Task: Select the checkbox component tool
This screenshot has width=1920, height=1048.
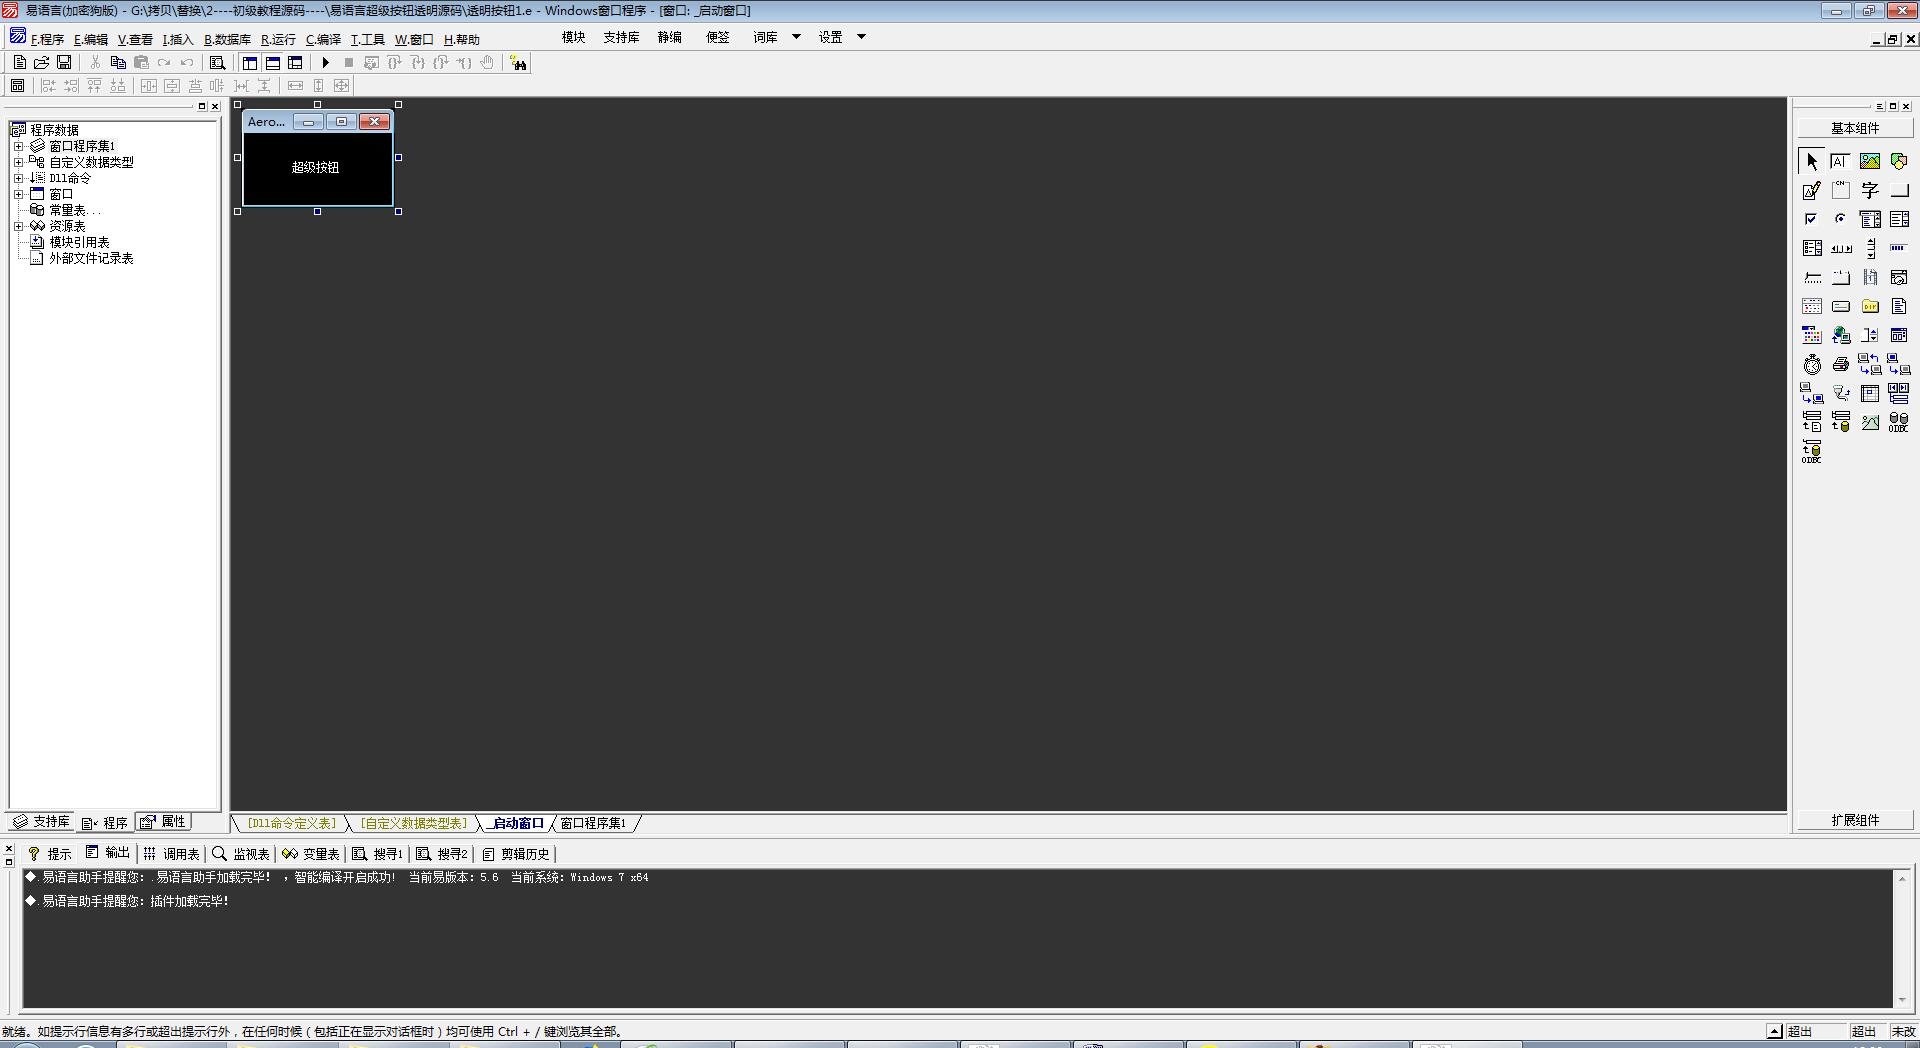Action: (x=1811, y=219)
